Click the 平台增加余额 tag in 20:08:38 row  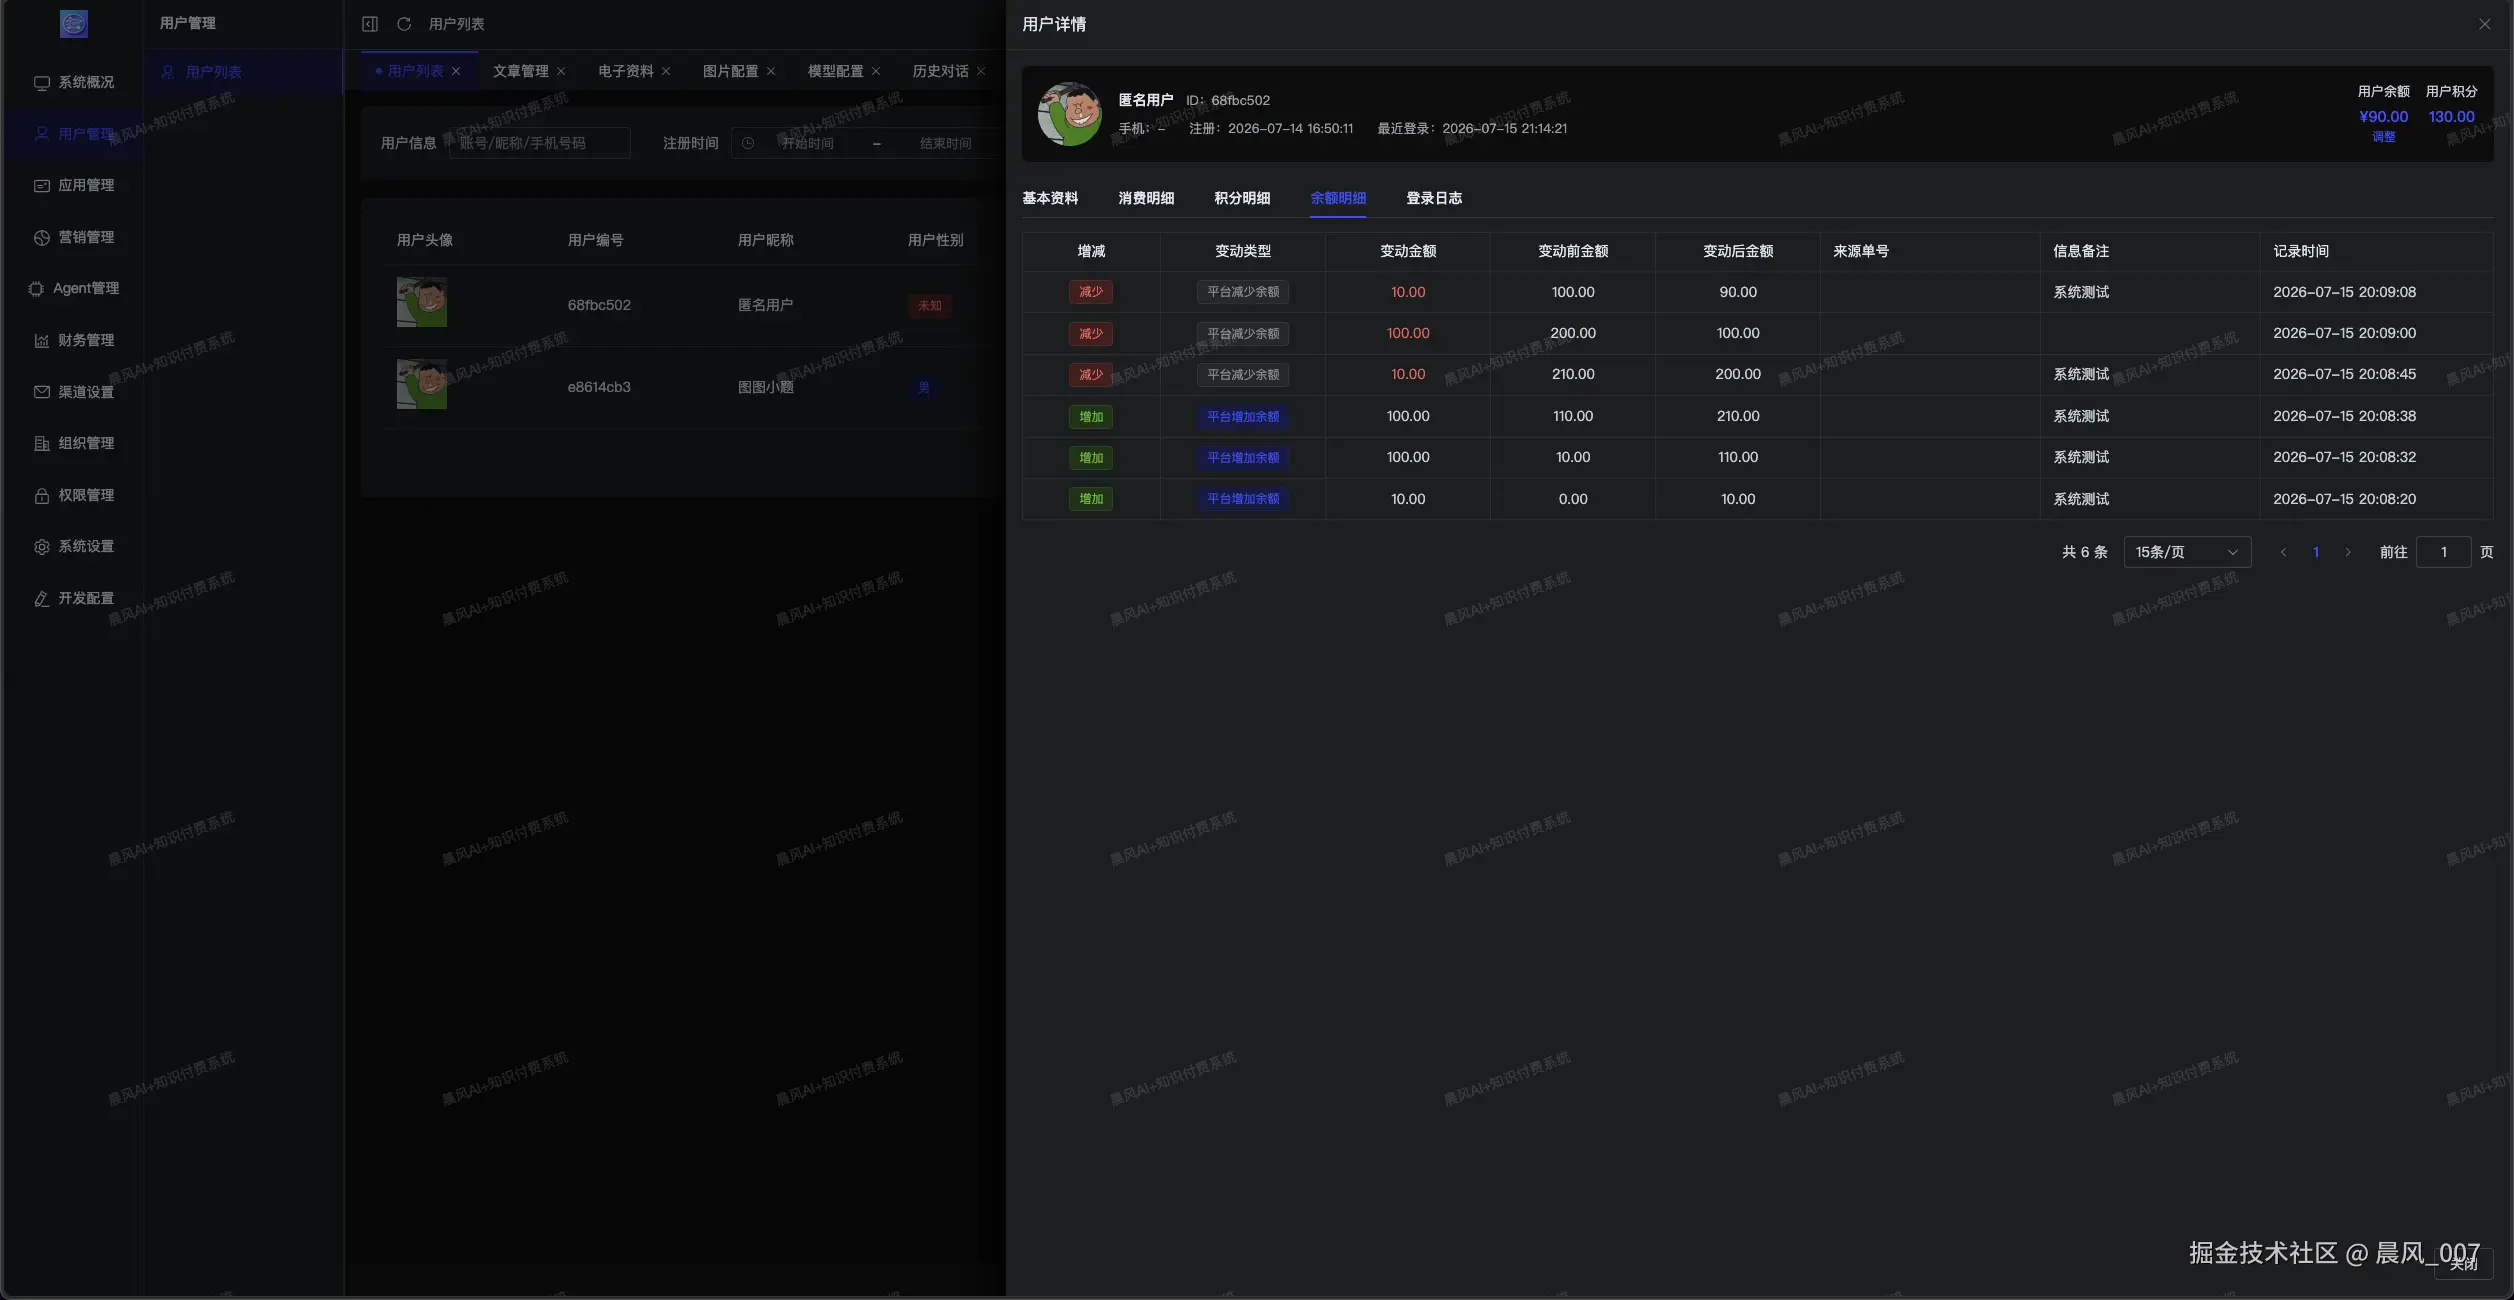[1243, 417]
